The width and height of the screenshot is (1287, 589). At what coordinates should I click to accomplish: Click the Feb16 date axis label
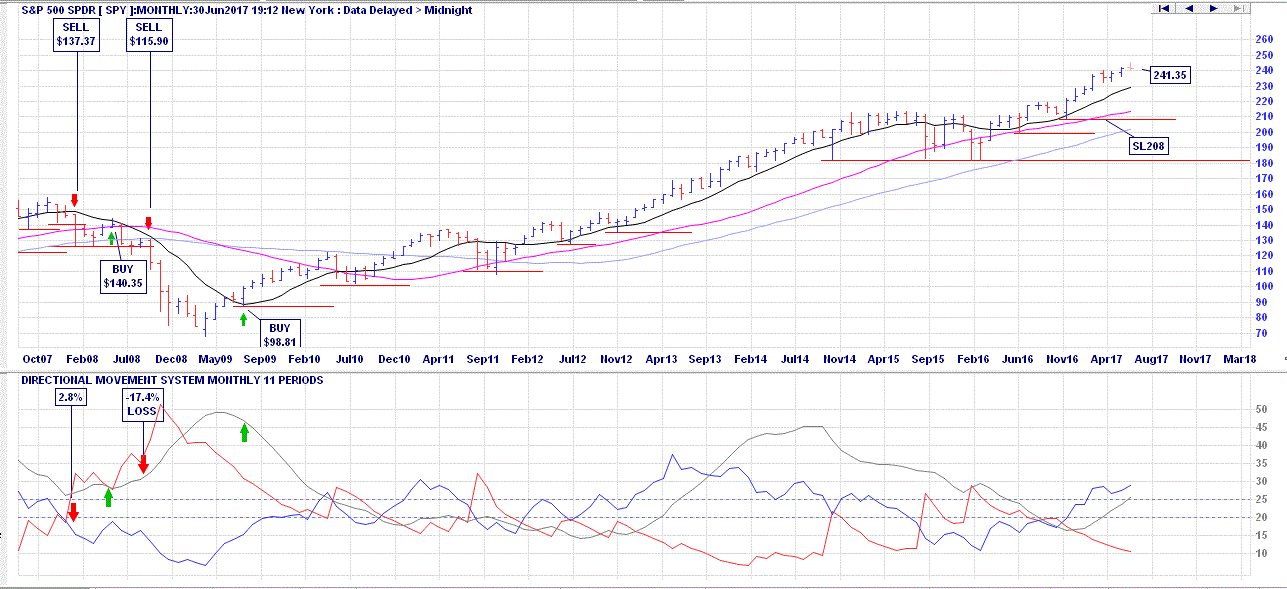(x=974, y=358)
